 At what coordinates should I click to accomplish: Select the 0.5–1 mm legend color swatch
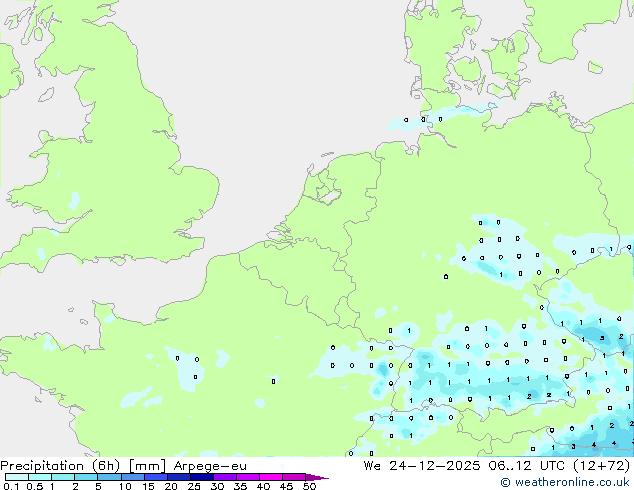[x=40, y=477]
